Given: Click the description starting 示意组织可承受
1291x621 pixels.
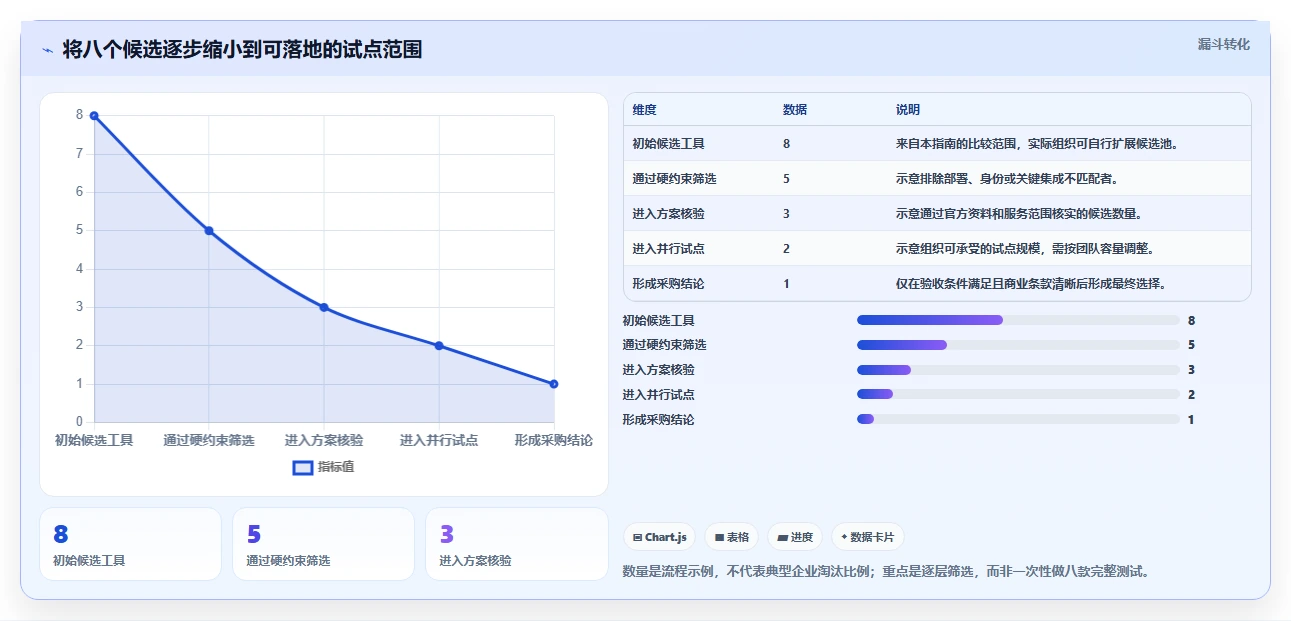Looking at the screenshot, I should pos(1026,249).
